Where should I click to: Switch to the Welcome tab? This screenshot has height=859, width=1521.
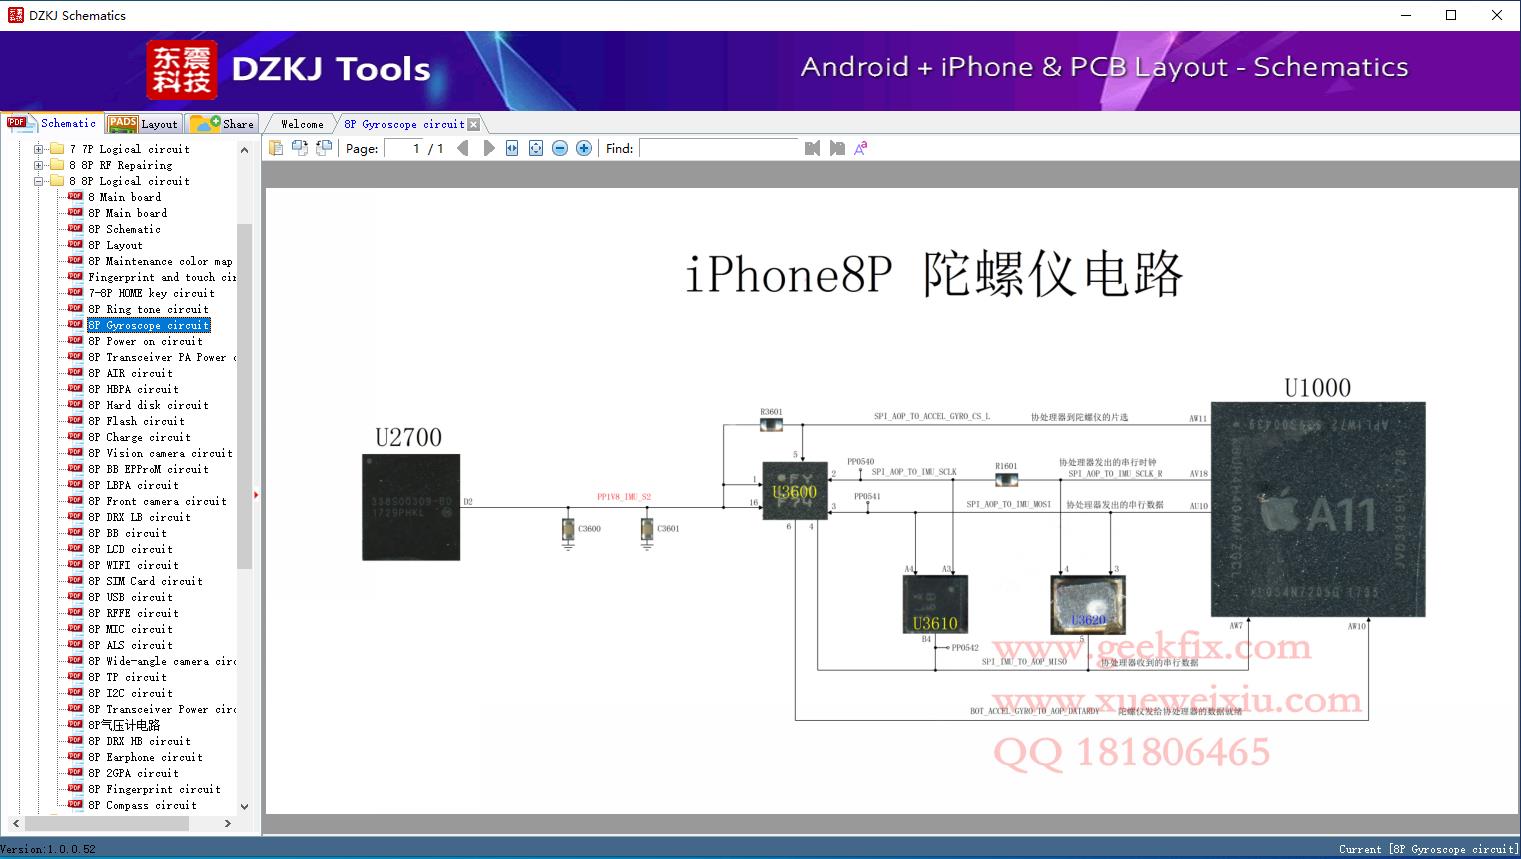(x=302, y=124)
